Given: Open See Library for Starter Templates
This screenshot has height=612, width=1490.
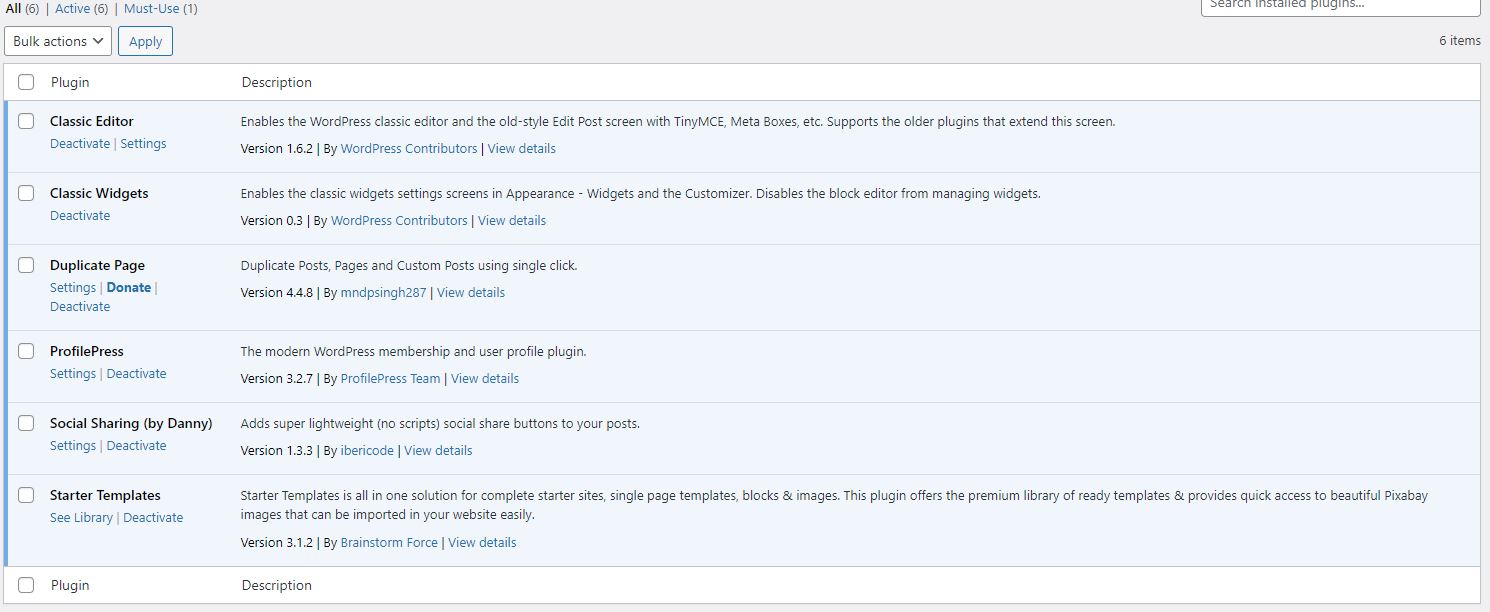Looking at the screenshot, I should tap(81, 517).
